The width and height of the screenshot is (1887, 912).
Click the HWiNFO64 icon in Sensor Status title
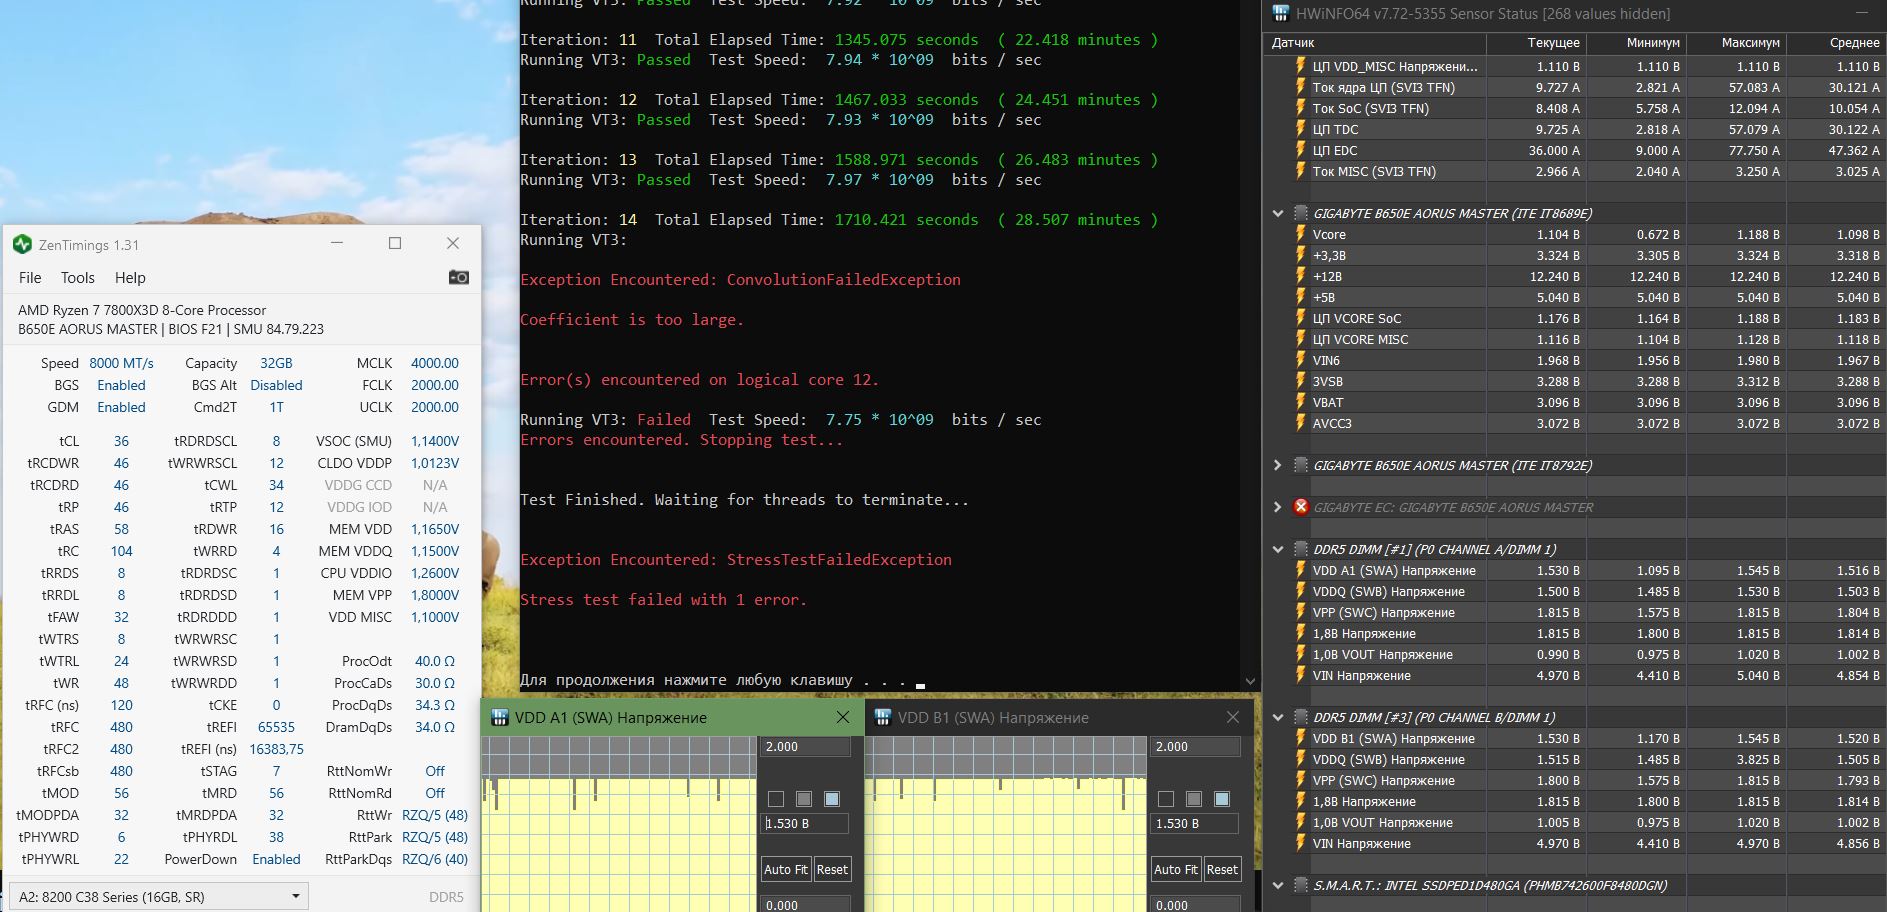point(1280,14)
